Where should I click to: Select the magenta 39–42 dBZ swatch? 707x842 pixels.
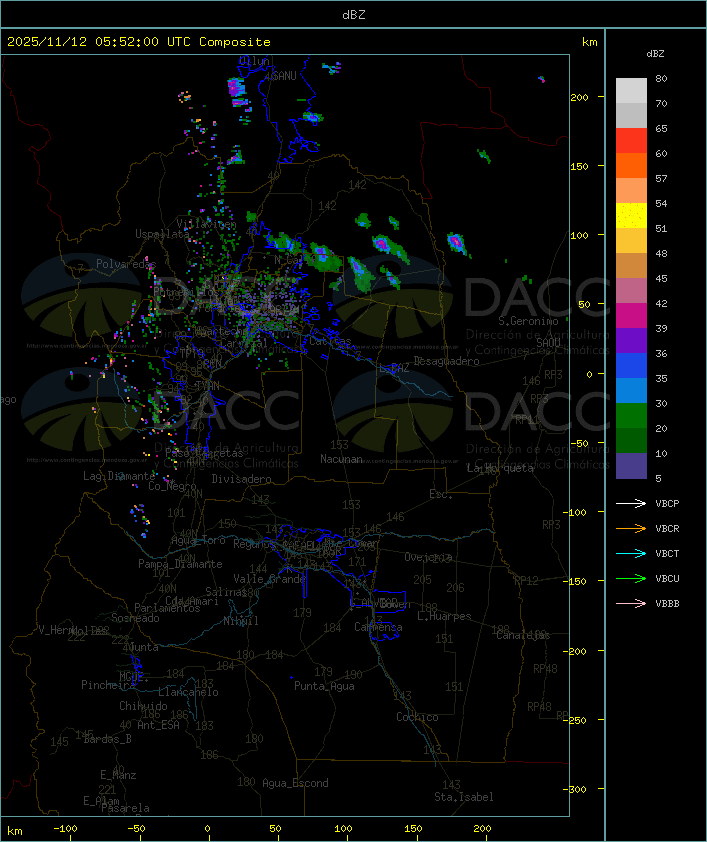pyautogui.click(x=631, y=316)
